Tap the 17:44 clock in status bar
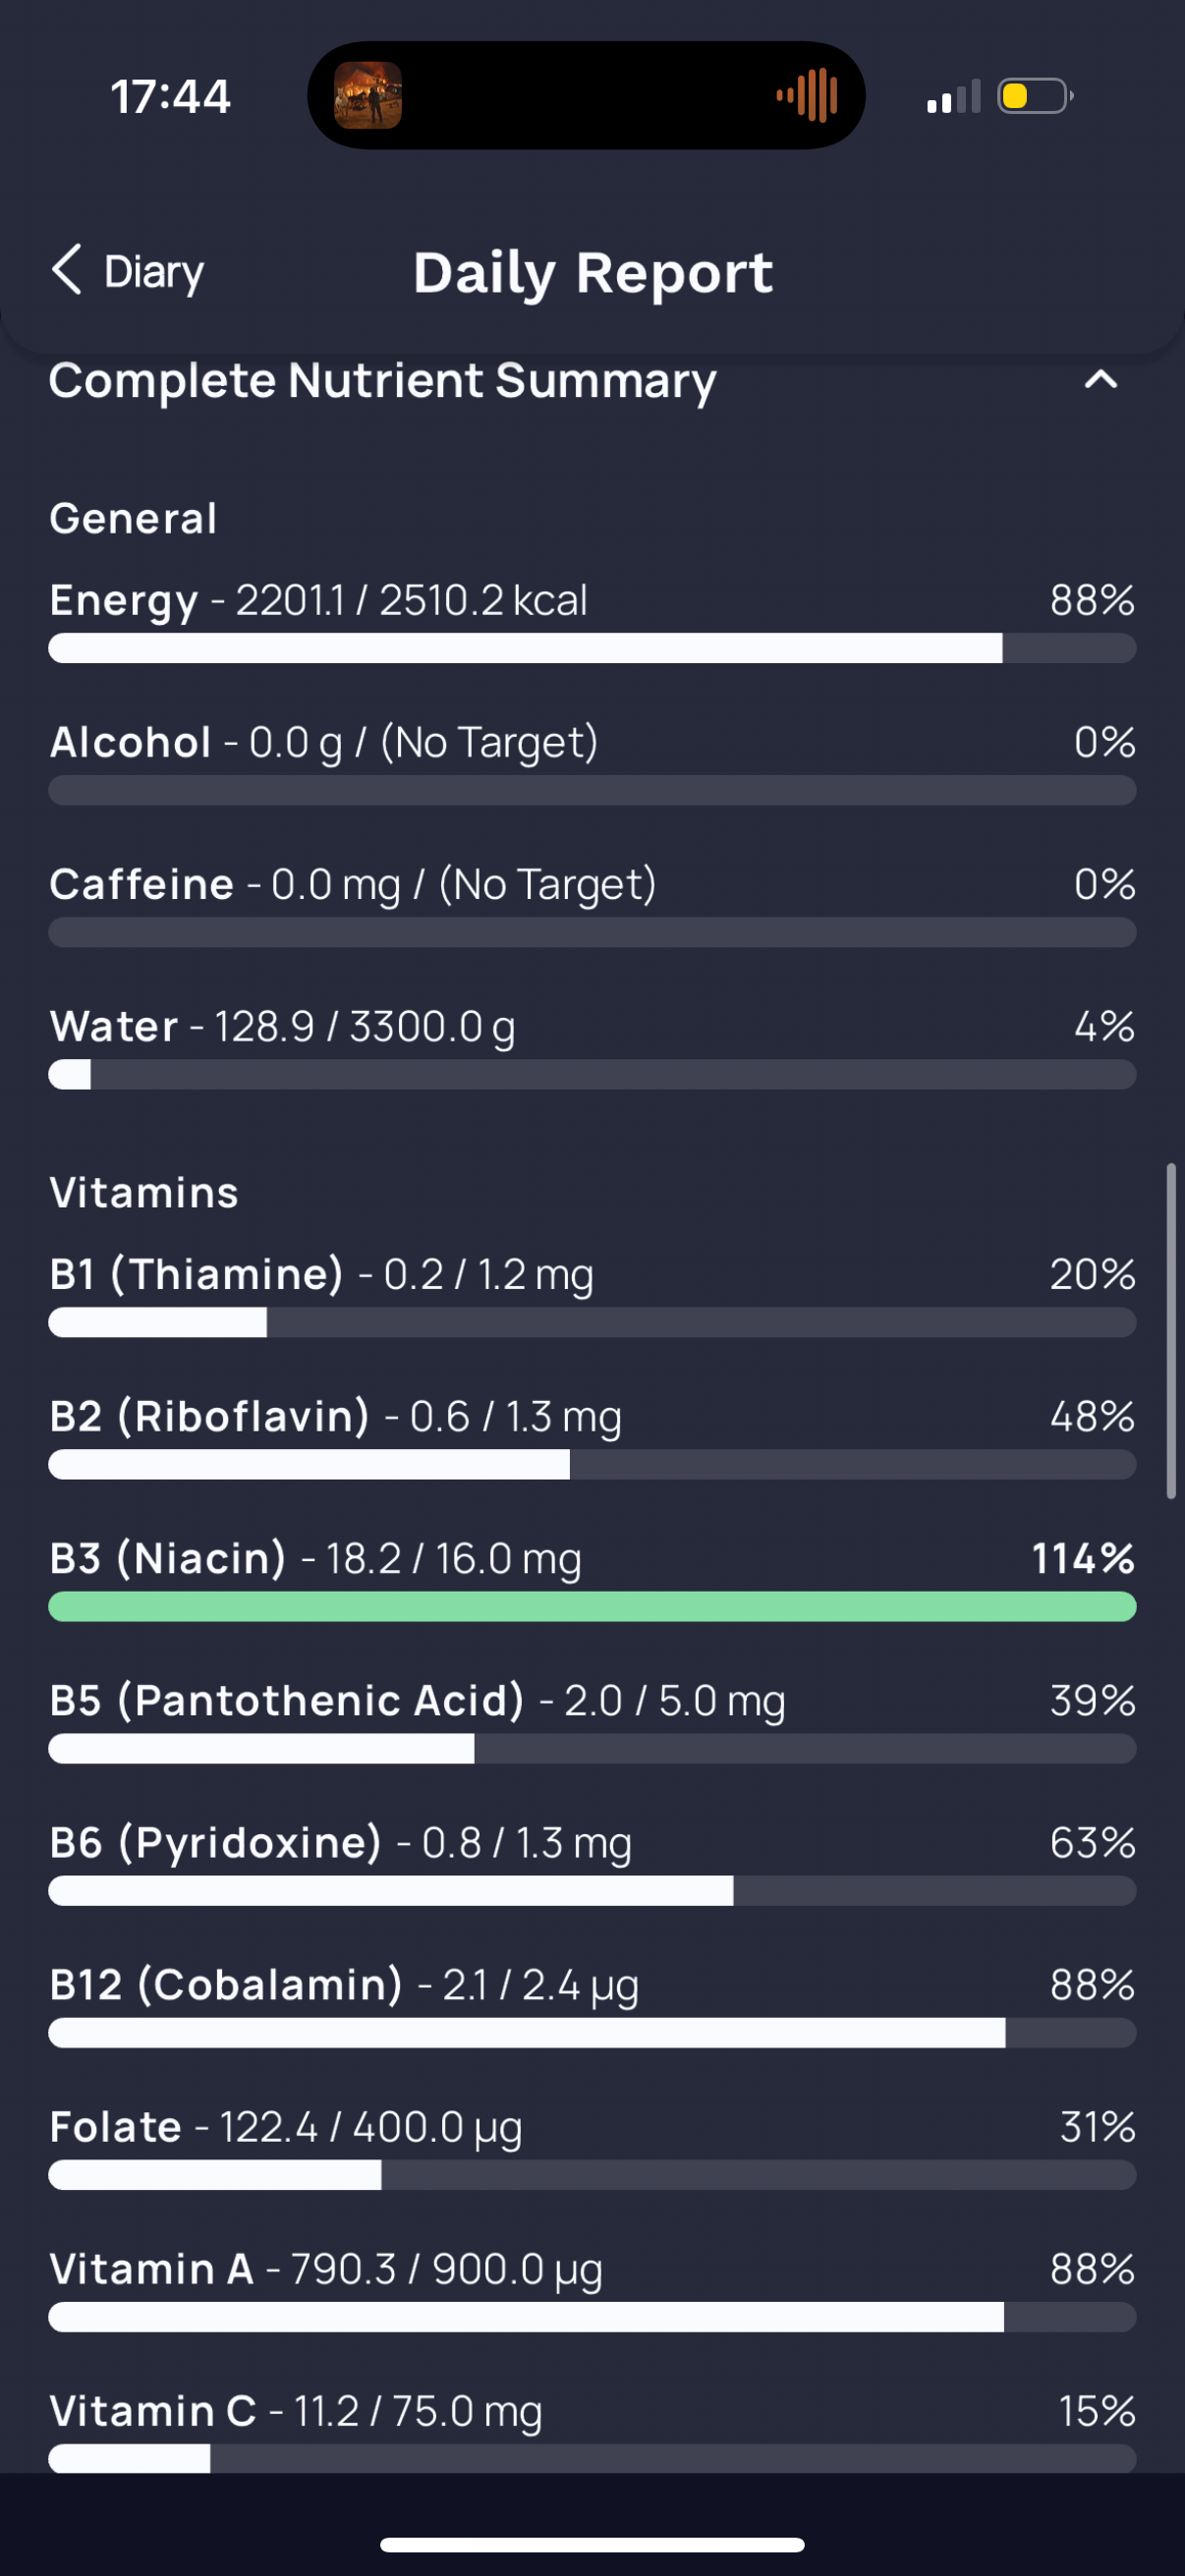The image size is (1185, 2576). click(x=171, y=97)
